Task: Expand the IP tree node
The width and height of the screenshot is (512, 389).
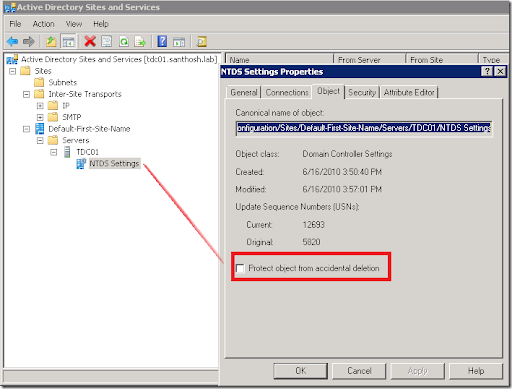Action: tap(40, 106)
